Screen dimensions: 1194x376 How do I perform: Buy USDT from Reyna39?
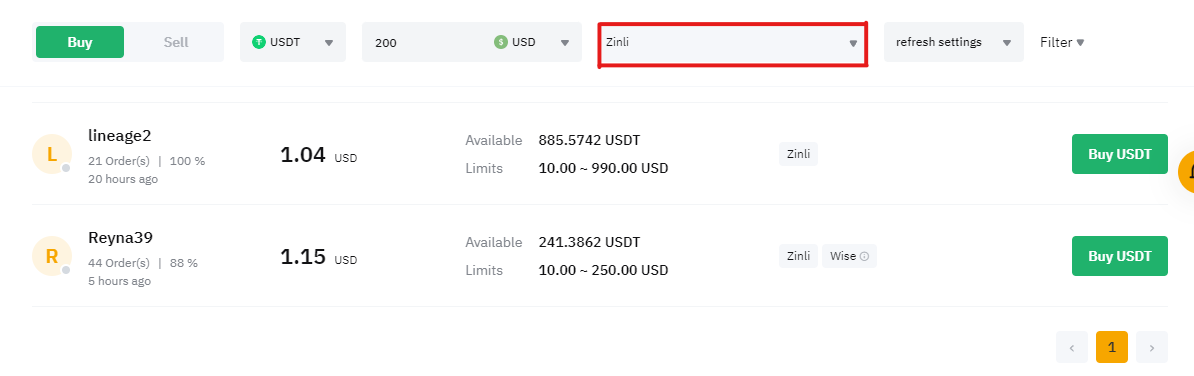coord(1119,257)
